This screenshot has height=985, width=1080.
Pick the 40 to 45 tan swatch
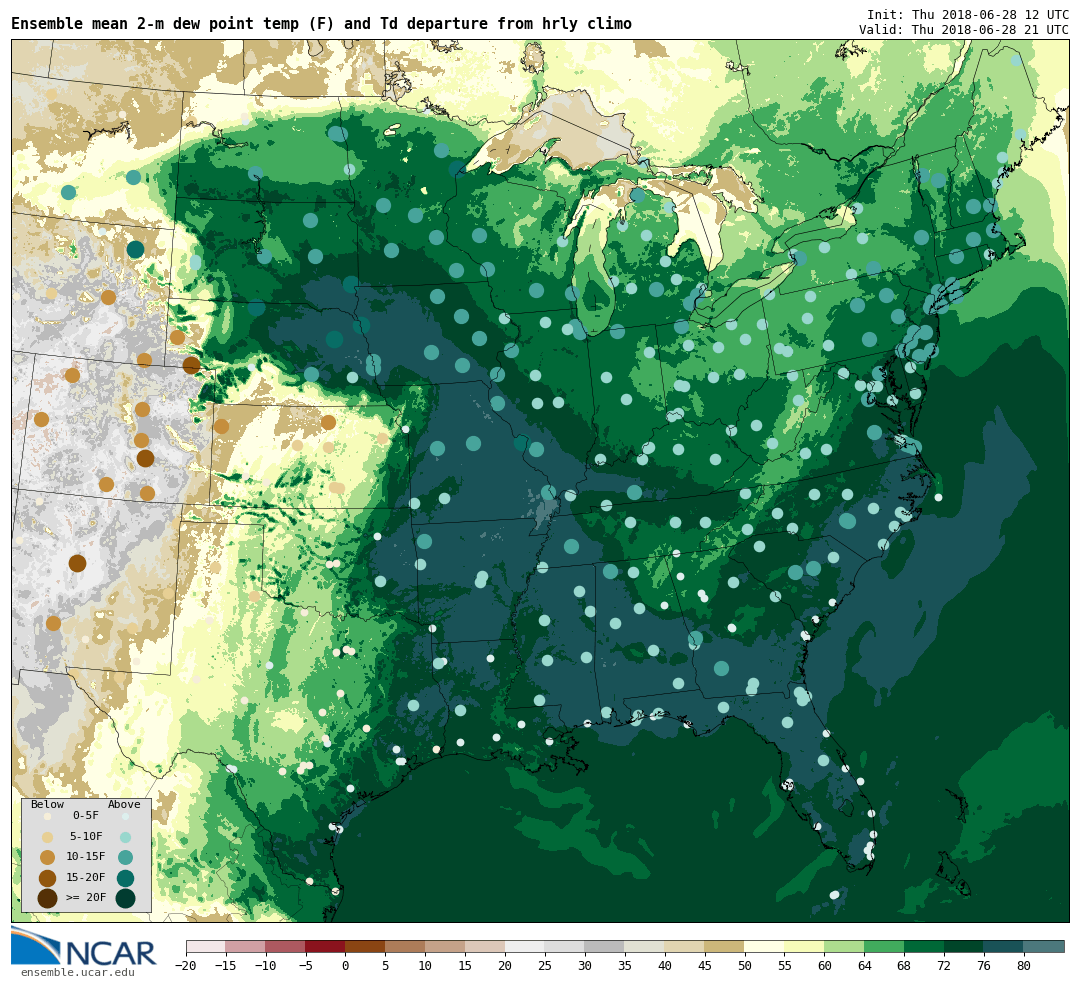point(685,946)
